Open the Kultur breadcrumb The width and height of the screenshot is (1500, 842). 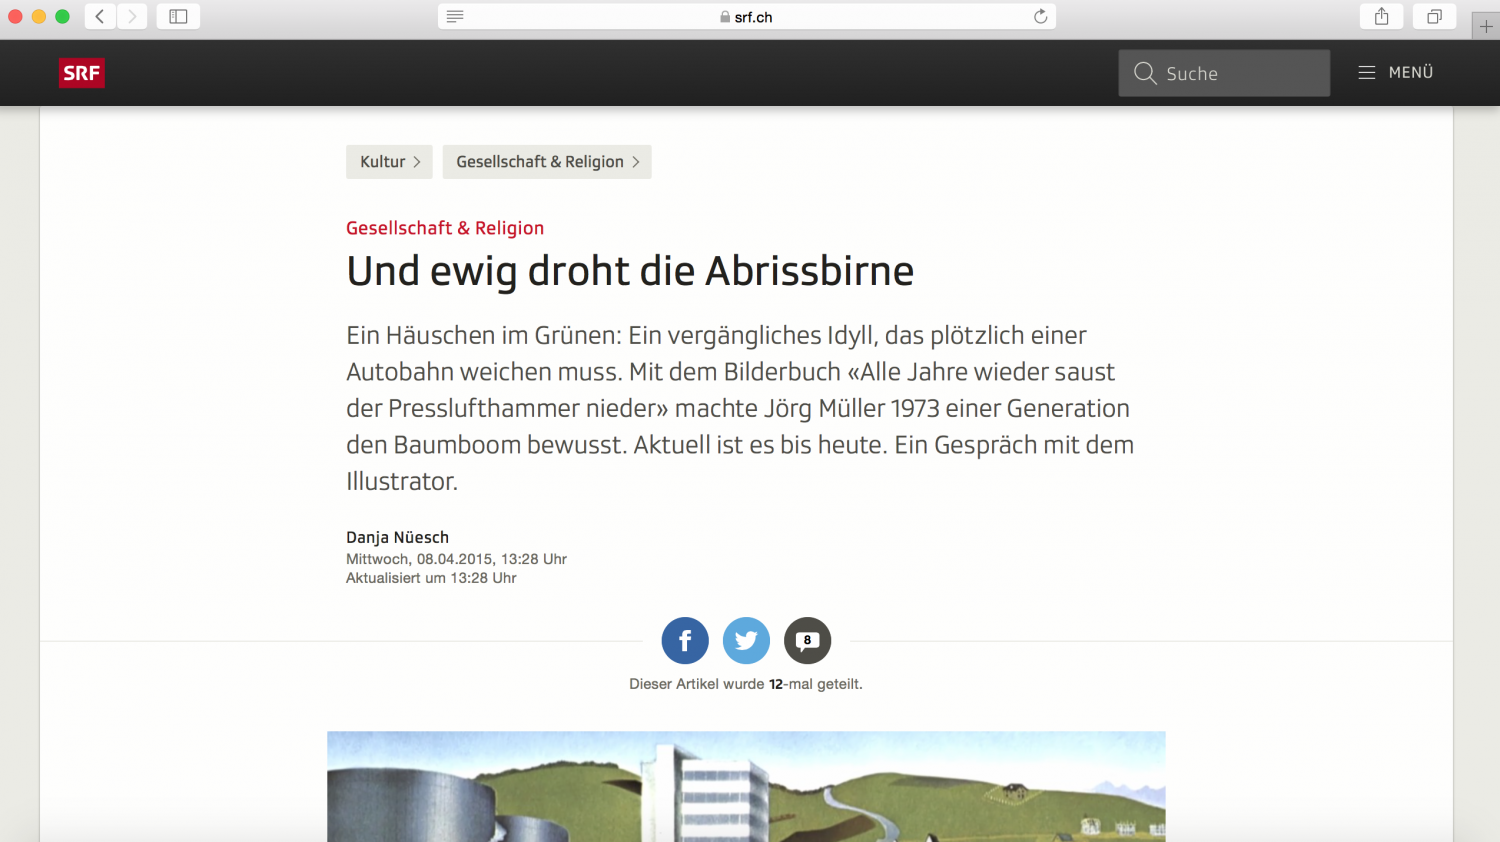click(x=389, y=162)
